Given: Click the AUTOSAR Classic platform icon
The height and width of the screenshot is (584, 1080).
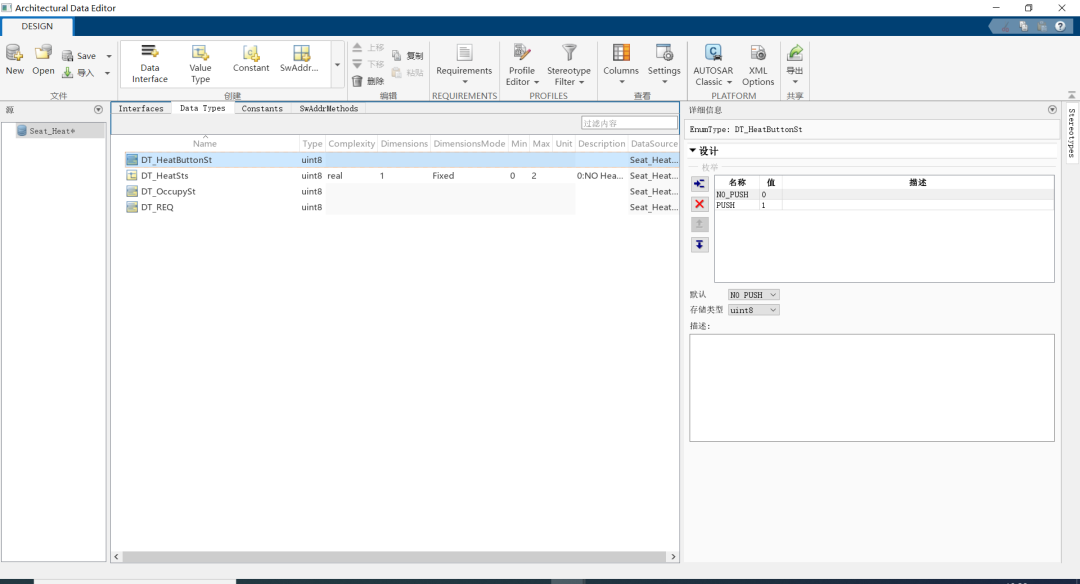Looking at the screenshot, I should point(713,53).
